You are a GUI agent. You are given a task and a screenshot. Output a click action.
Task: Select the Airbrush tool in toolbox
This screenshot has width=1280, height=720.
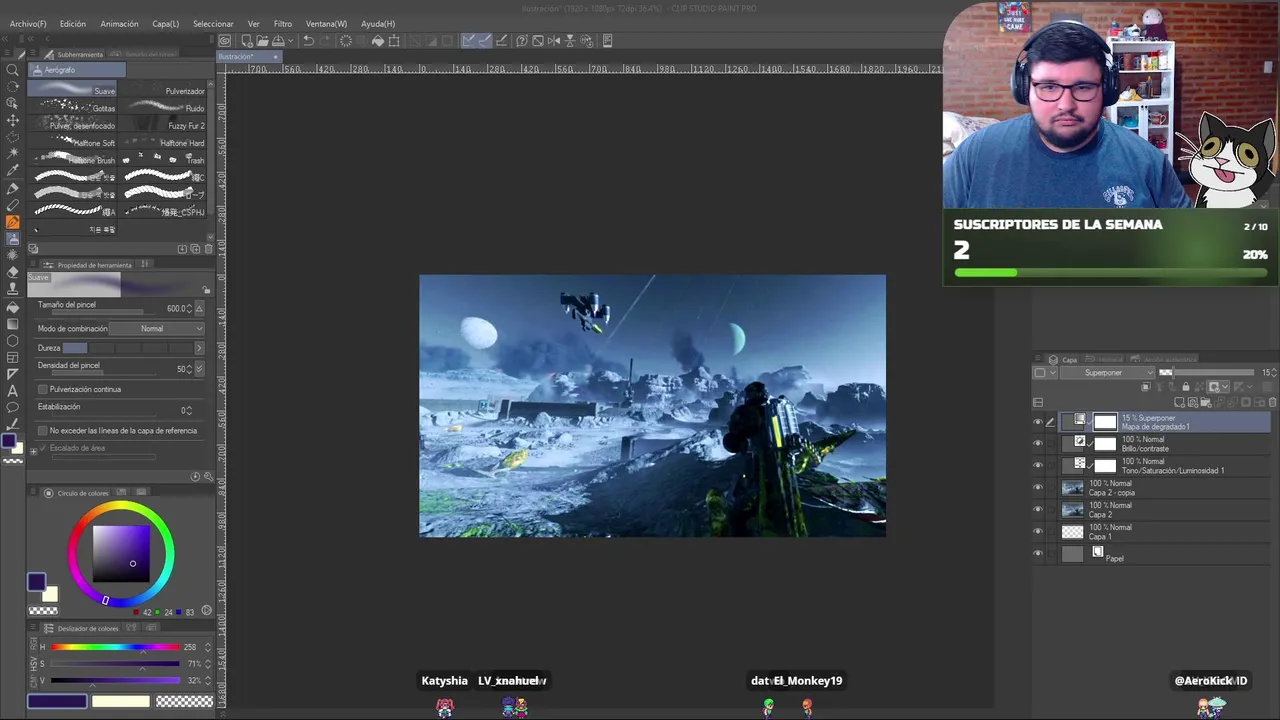click(x=13, y=239)
